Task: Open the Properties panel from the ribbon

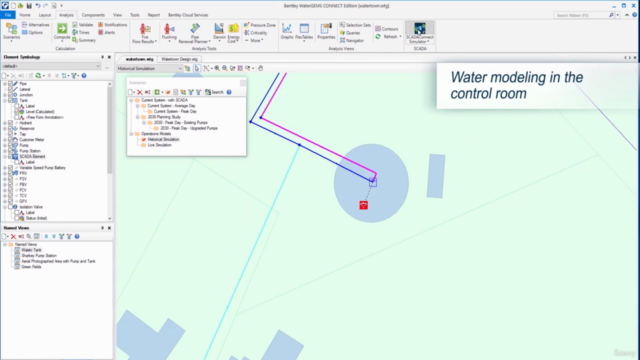Action: point(326,32)
